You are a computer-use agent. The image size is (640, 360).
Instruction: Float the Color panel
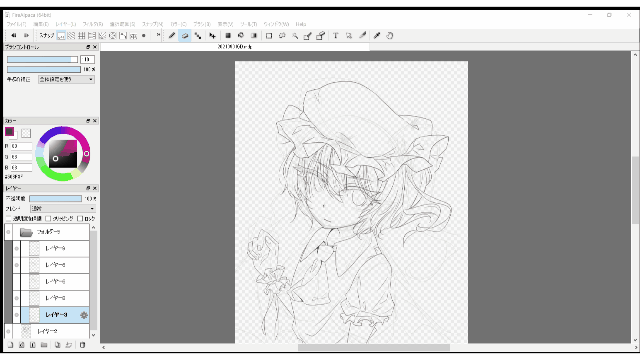pyautogui.click(x=88, y=121)
